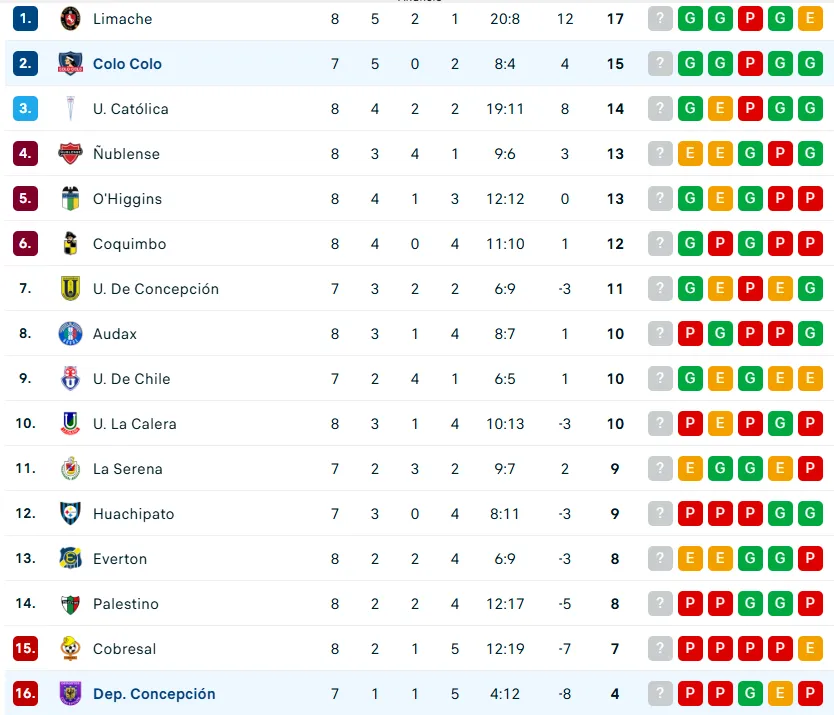The height and width of the screenshot is (715, 834).
Task: Click the Audax club badge
Action: coord(70,334)
